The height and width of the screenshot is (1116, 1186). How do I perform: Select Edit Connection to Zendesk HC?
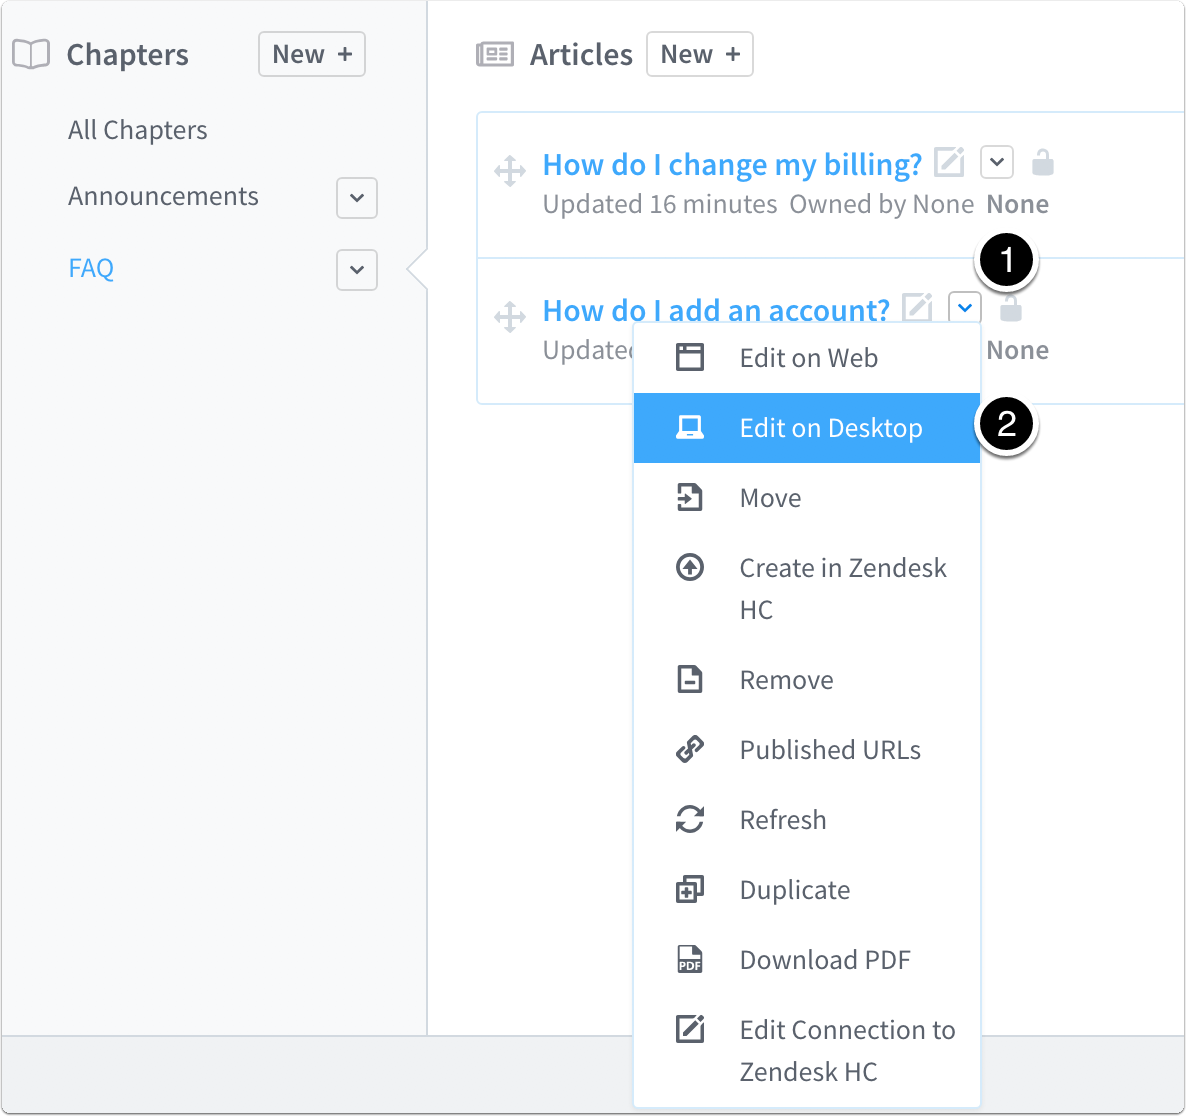pos(807,1050)
